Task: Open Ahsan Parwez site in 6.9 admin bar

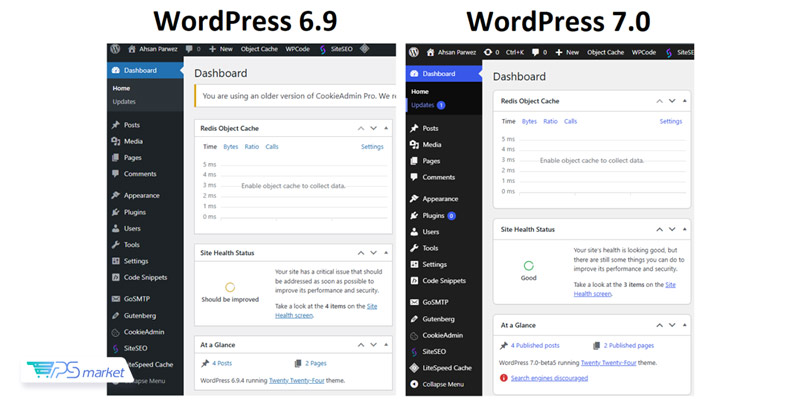Action: (153, 49)
